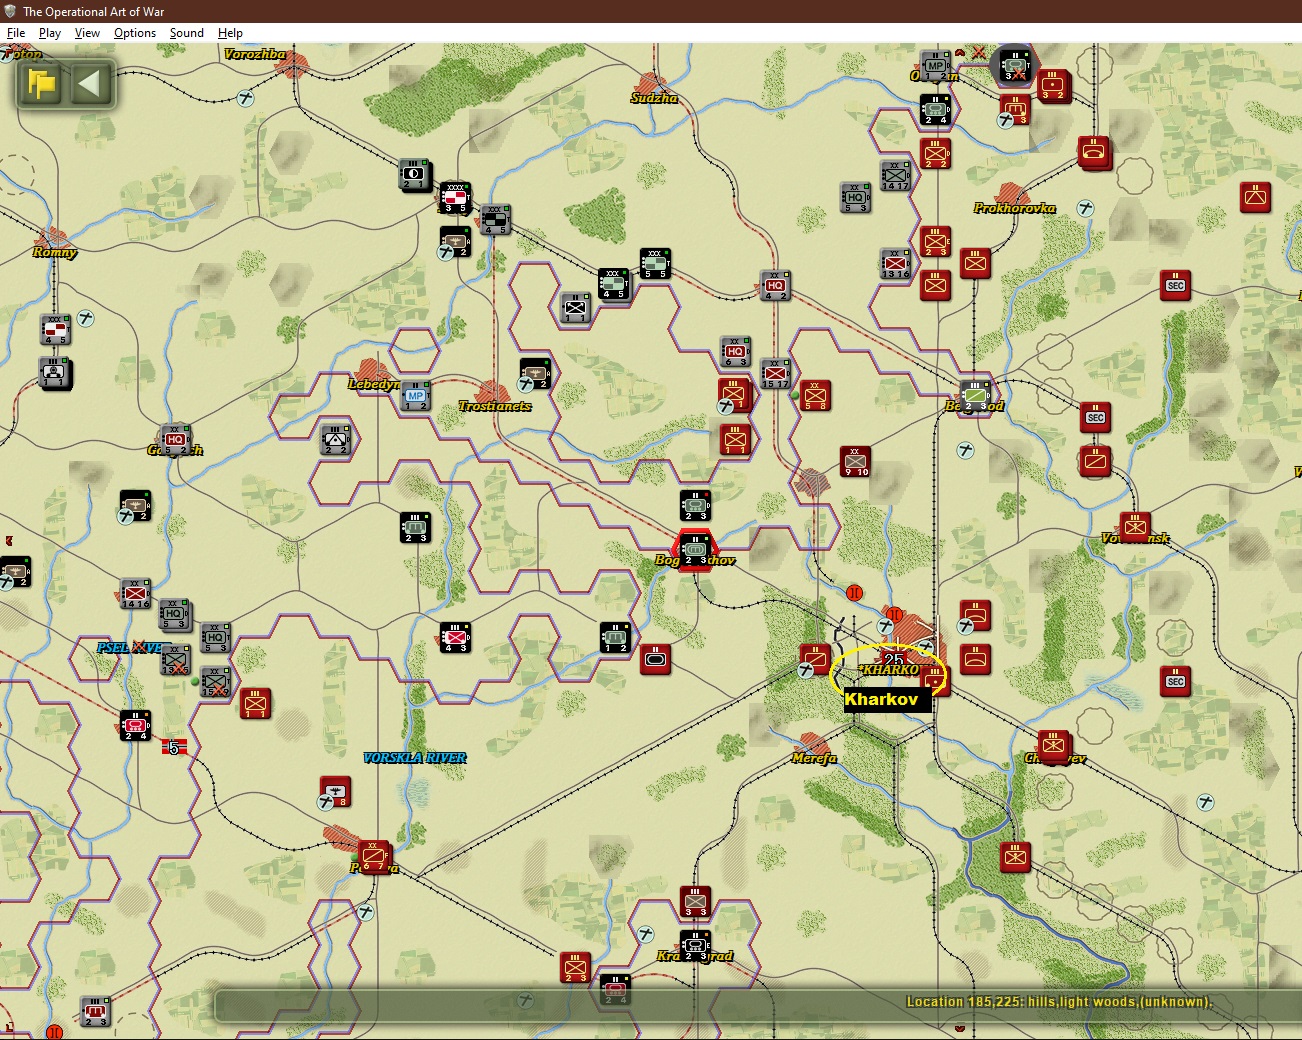Select the German HQ unit at Gadyach
The height and width of the screenshot is (1040, 1302).
click(175, 440)
